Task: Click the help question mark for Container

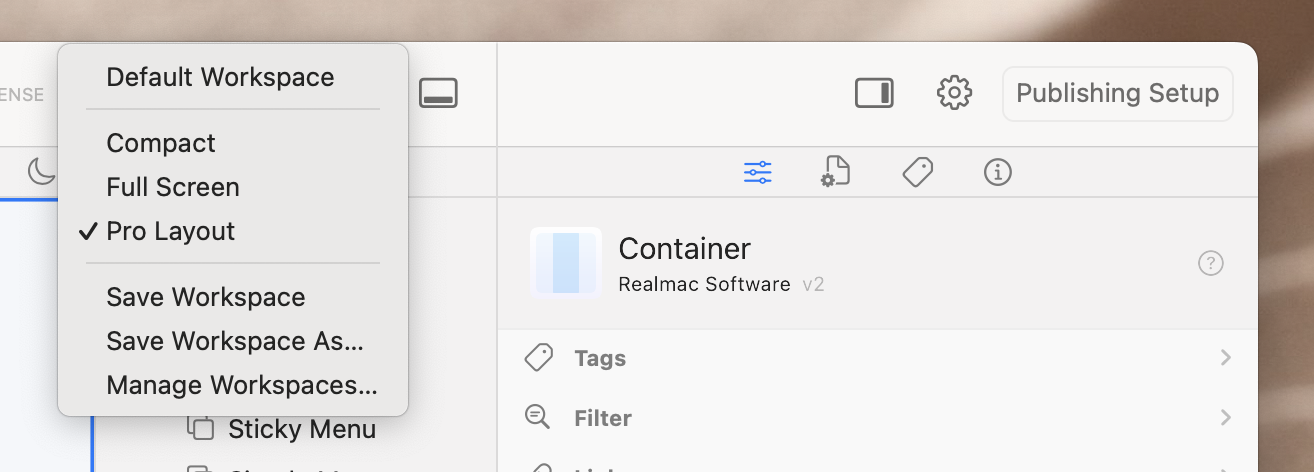Action: pos(1210,264)
